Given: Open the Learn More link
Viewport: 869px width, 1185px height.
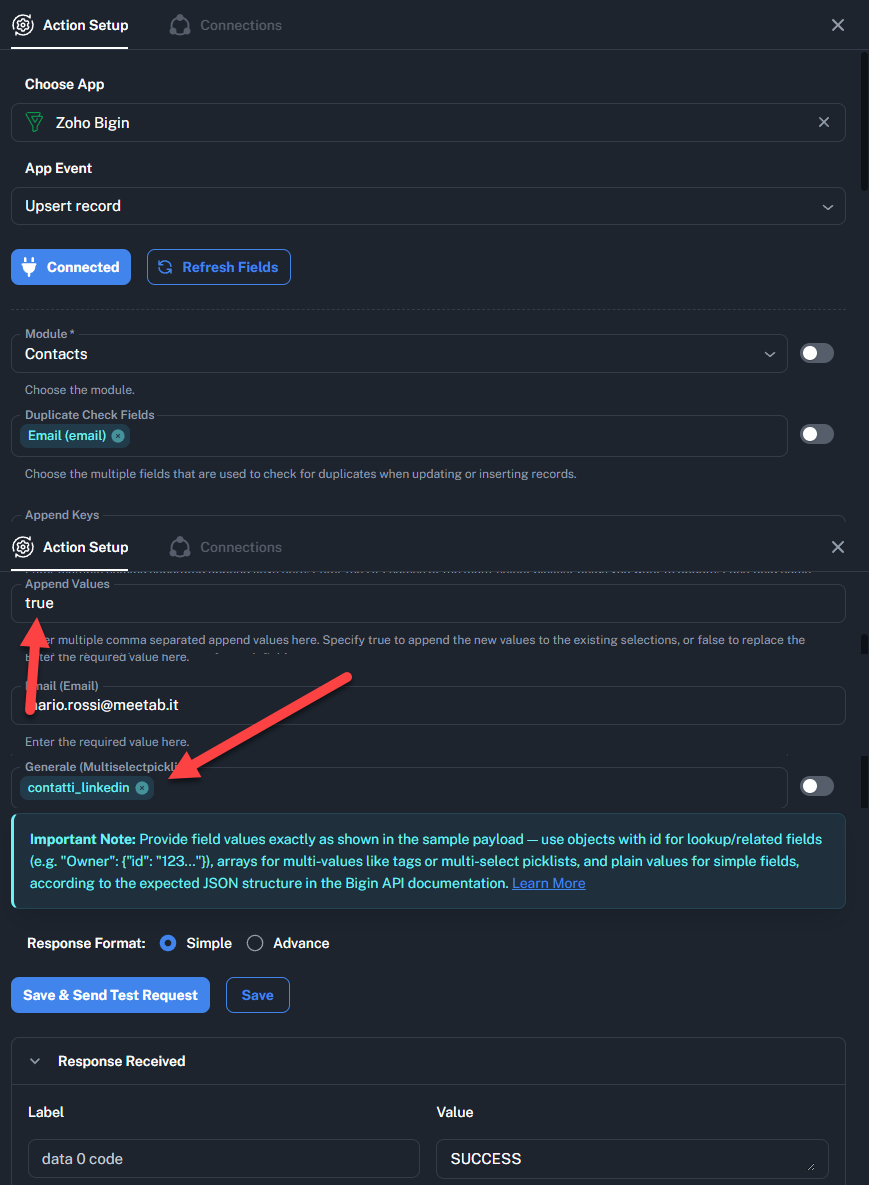Looking at the screenshot, I should (548, 883).
